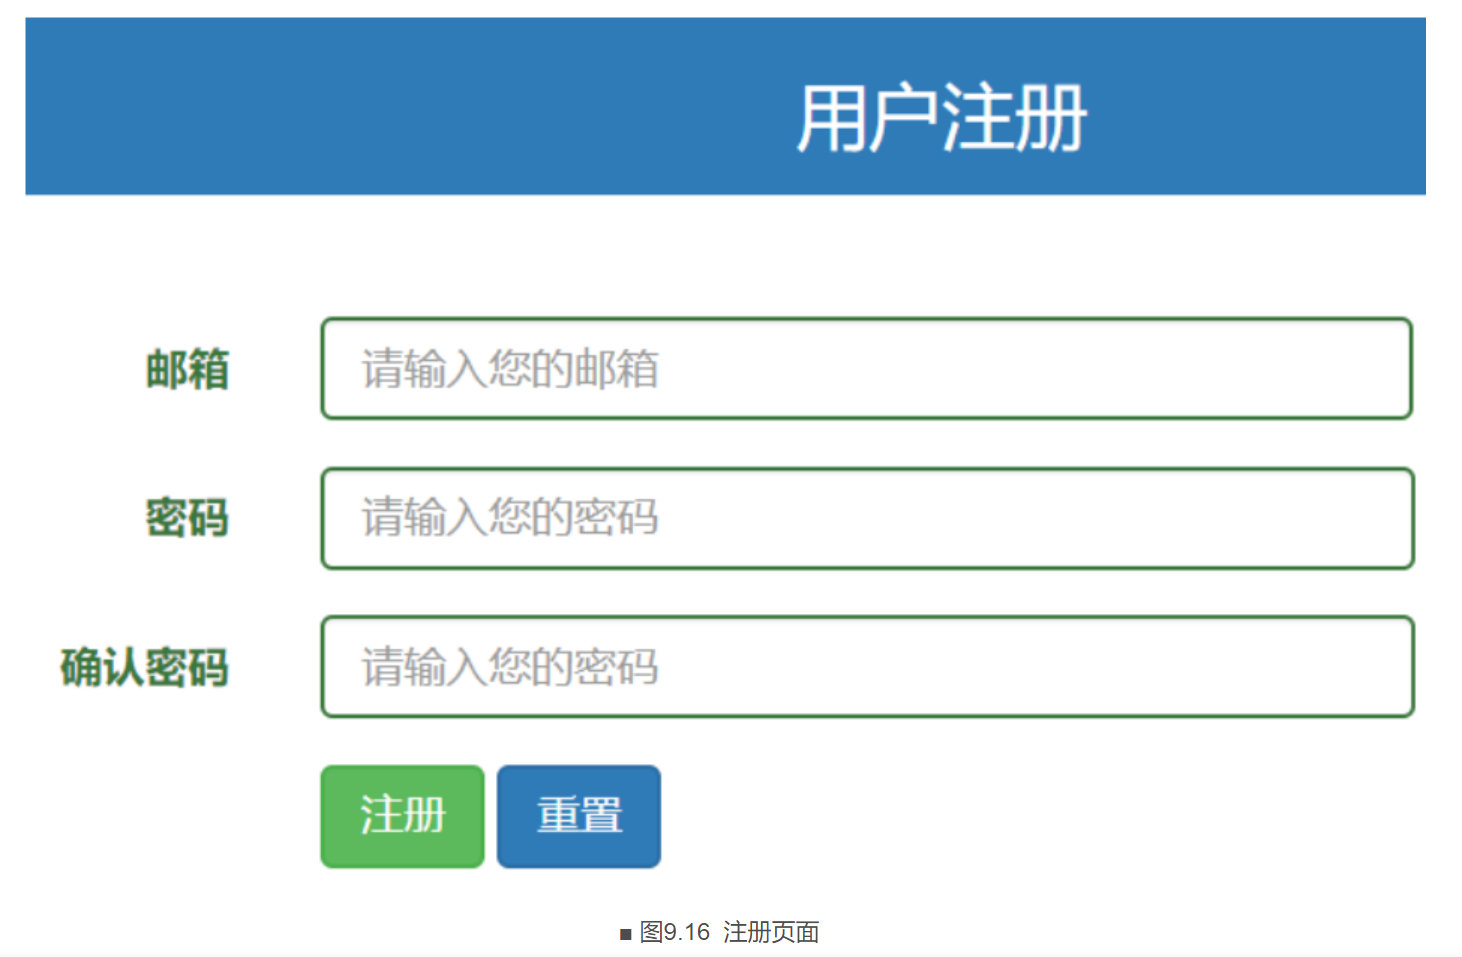
Task: Click the 邮箱 field label
Action: pos(187,369)
